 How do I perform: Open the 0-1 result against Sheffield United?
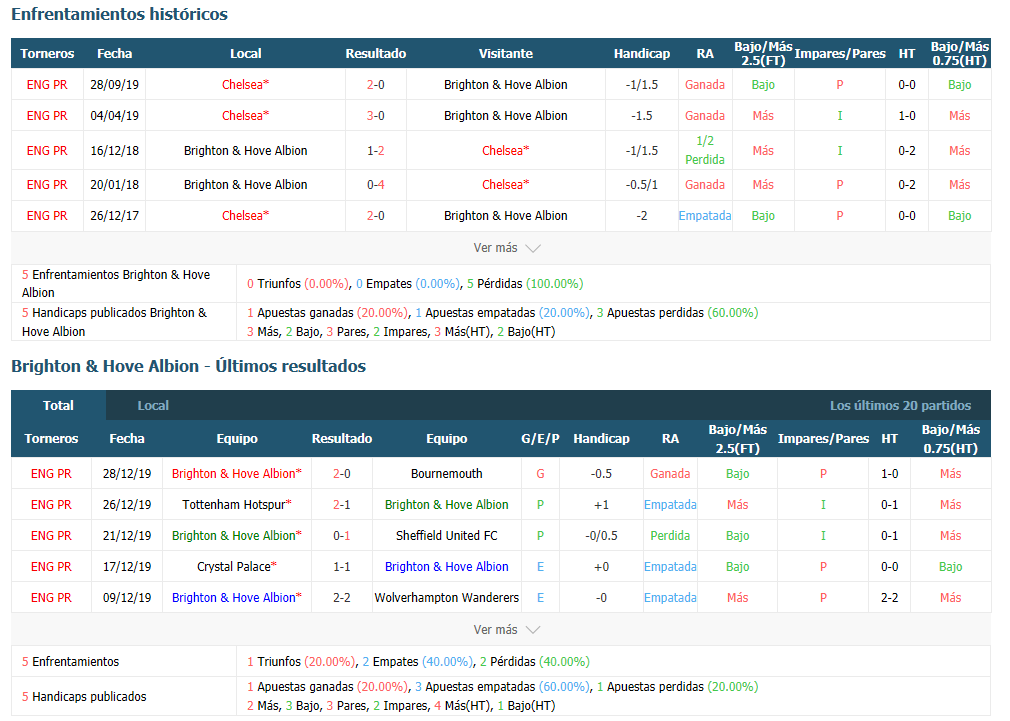pos(341,535)
